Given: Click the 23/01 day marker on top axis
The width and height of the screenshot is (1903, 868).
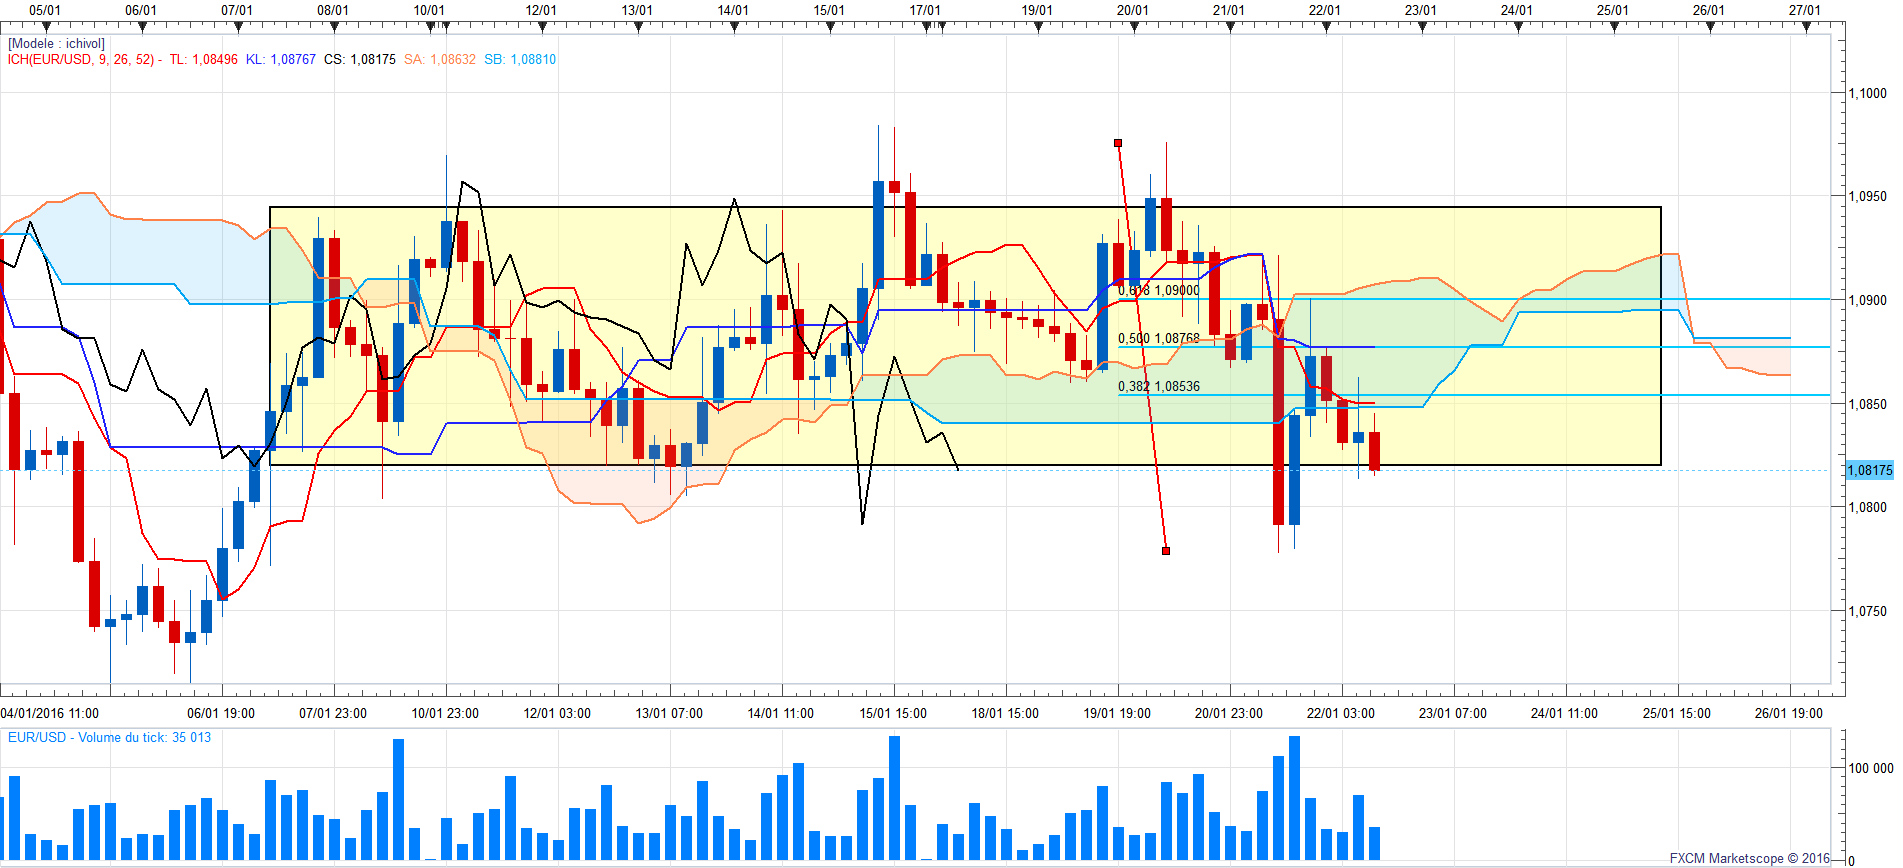Looking at the screenshot, I should pyautogui.click(x=1421, y=11).
